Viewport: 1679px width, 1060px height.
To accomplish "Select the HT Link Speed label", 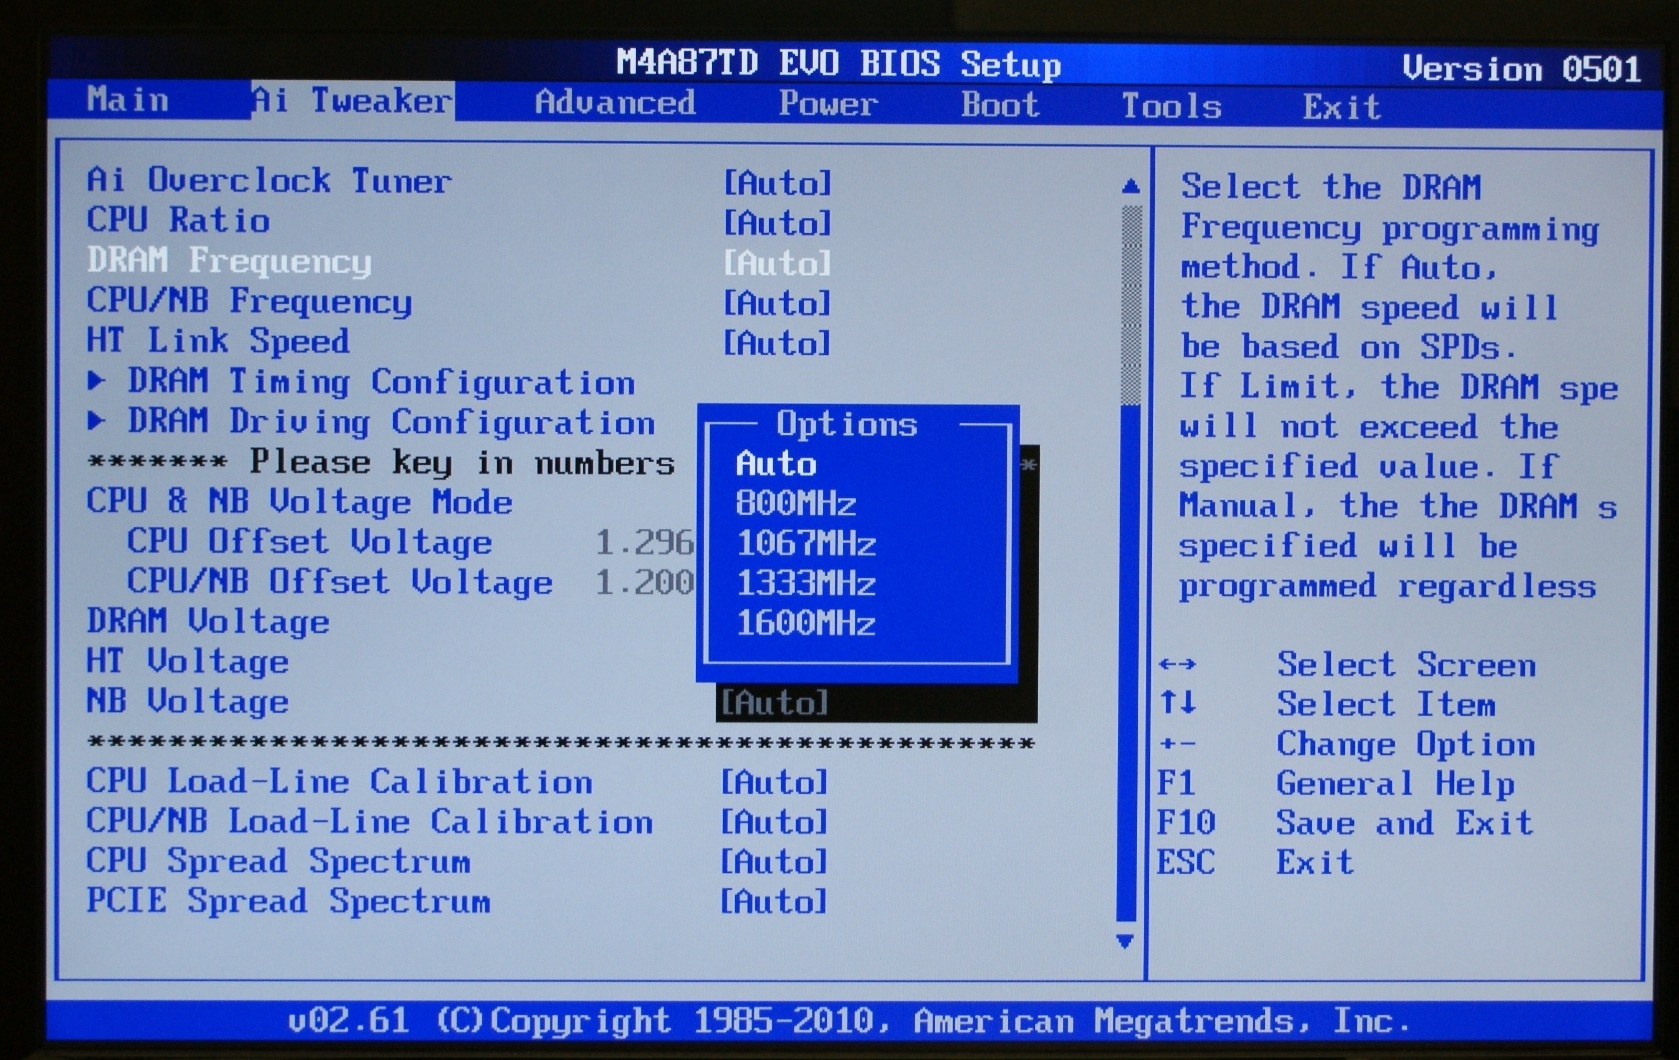I will click(x=218, y=341).
